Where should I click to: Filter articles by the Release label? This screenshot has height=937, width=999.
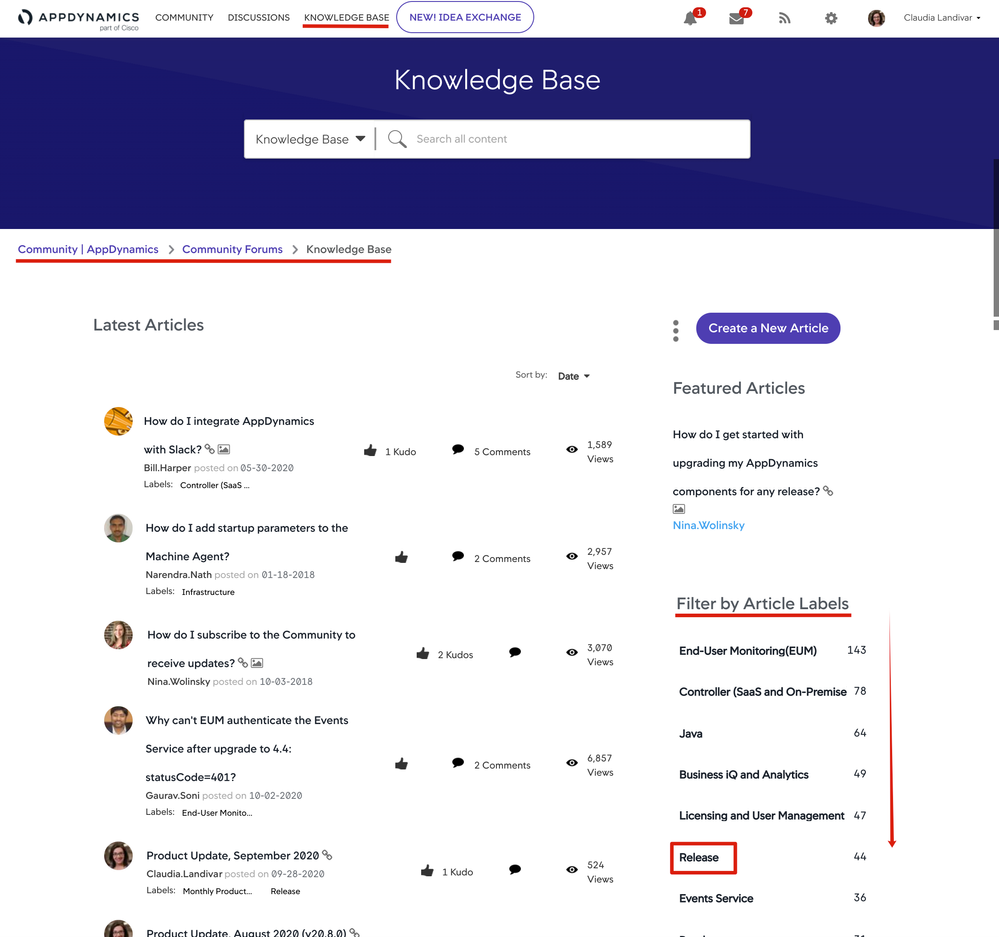[x=699, y=857]
